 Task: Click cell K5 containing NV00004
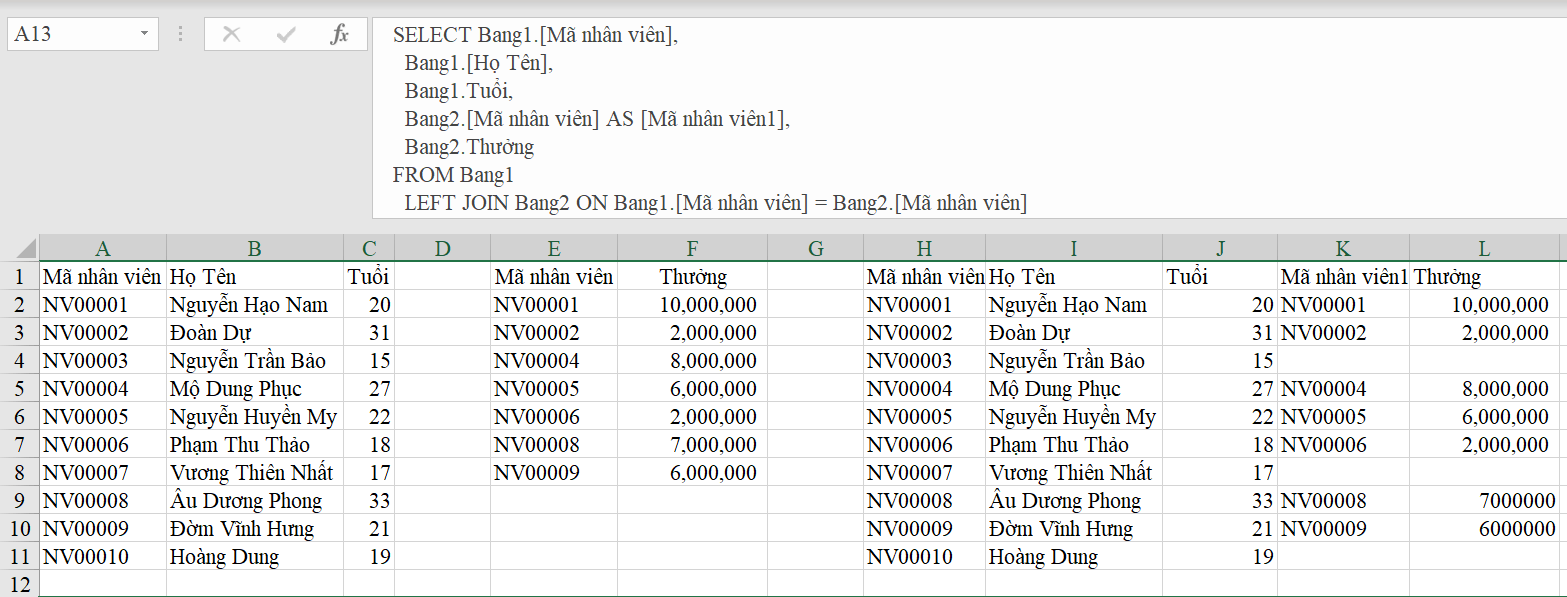(x=1343, y=389)
